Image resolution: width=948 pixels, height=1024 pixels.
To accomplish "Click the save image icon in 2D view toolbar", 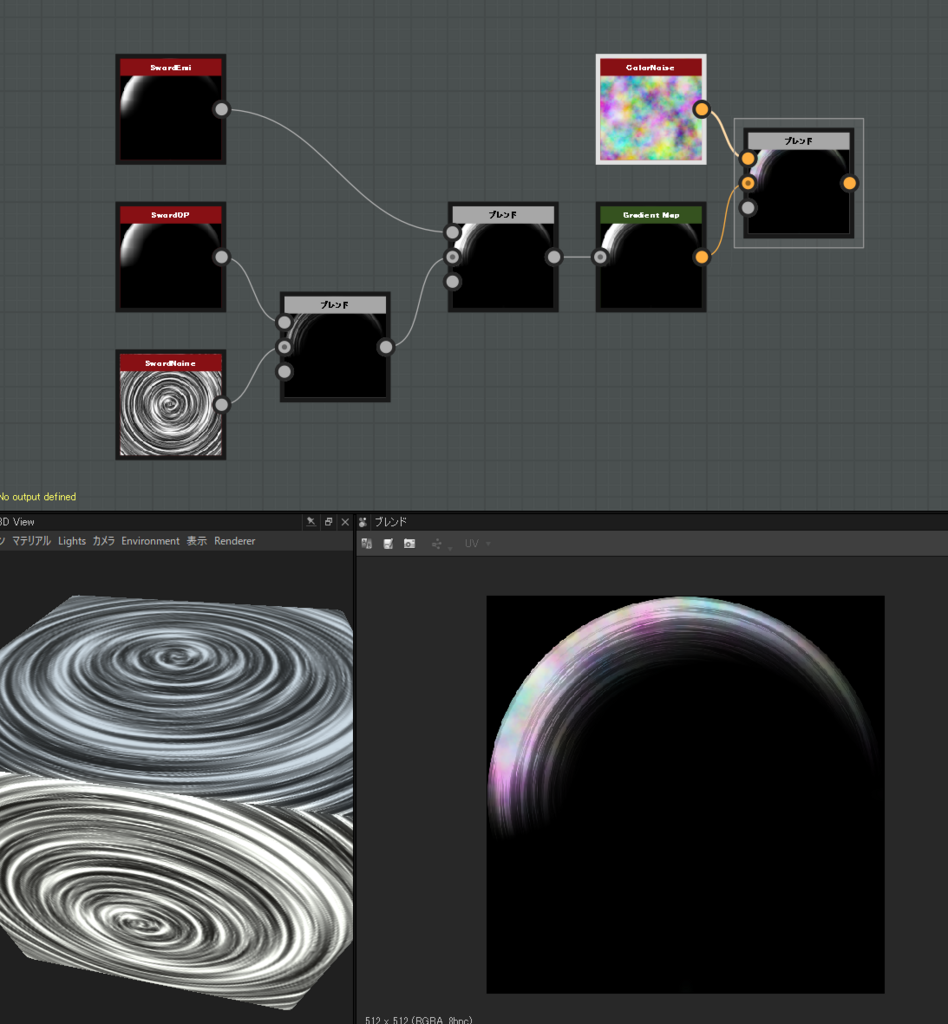I will pyautogui.click(x=388, y=543).
